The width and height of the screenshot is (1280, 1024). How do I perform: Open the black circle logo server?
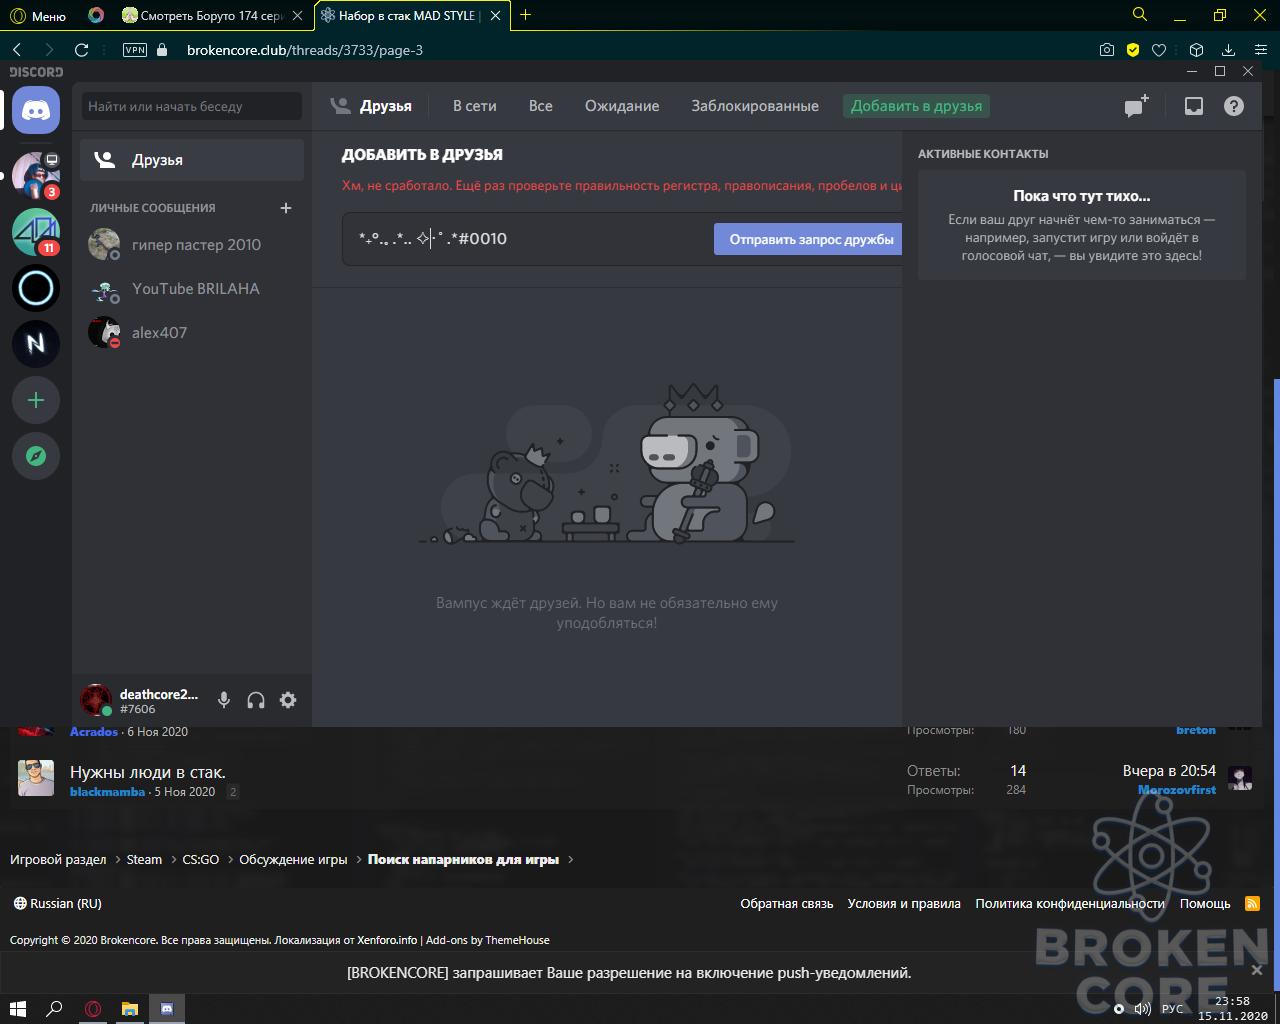(36, 288)
